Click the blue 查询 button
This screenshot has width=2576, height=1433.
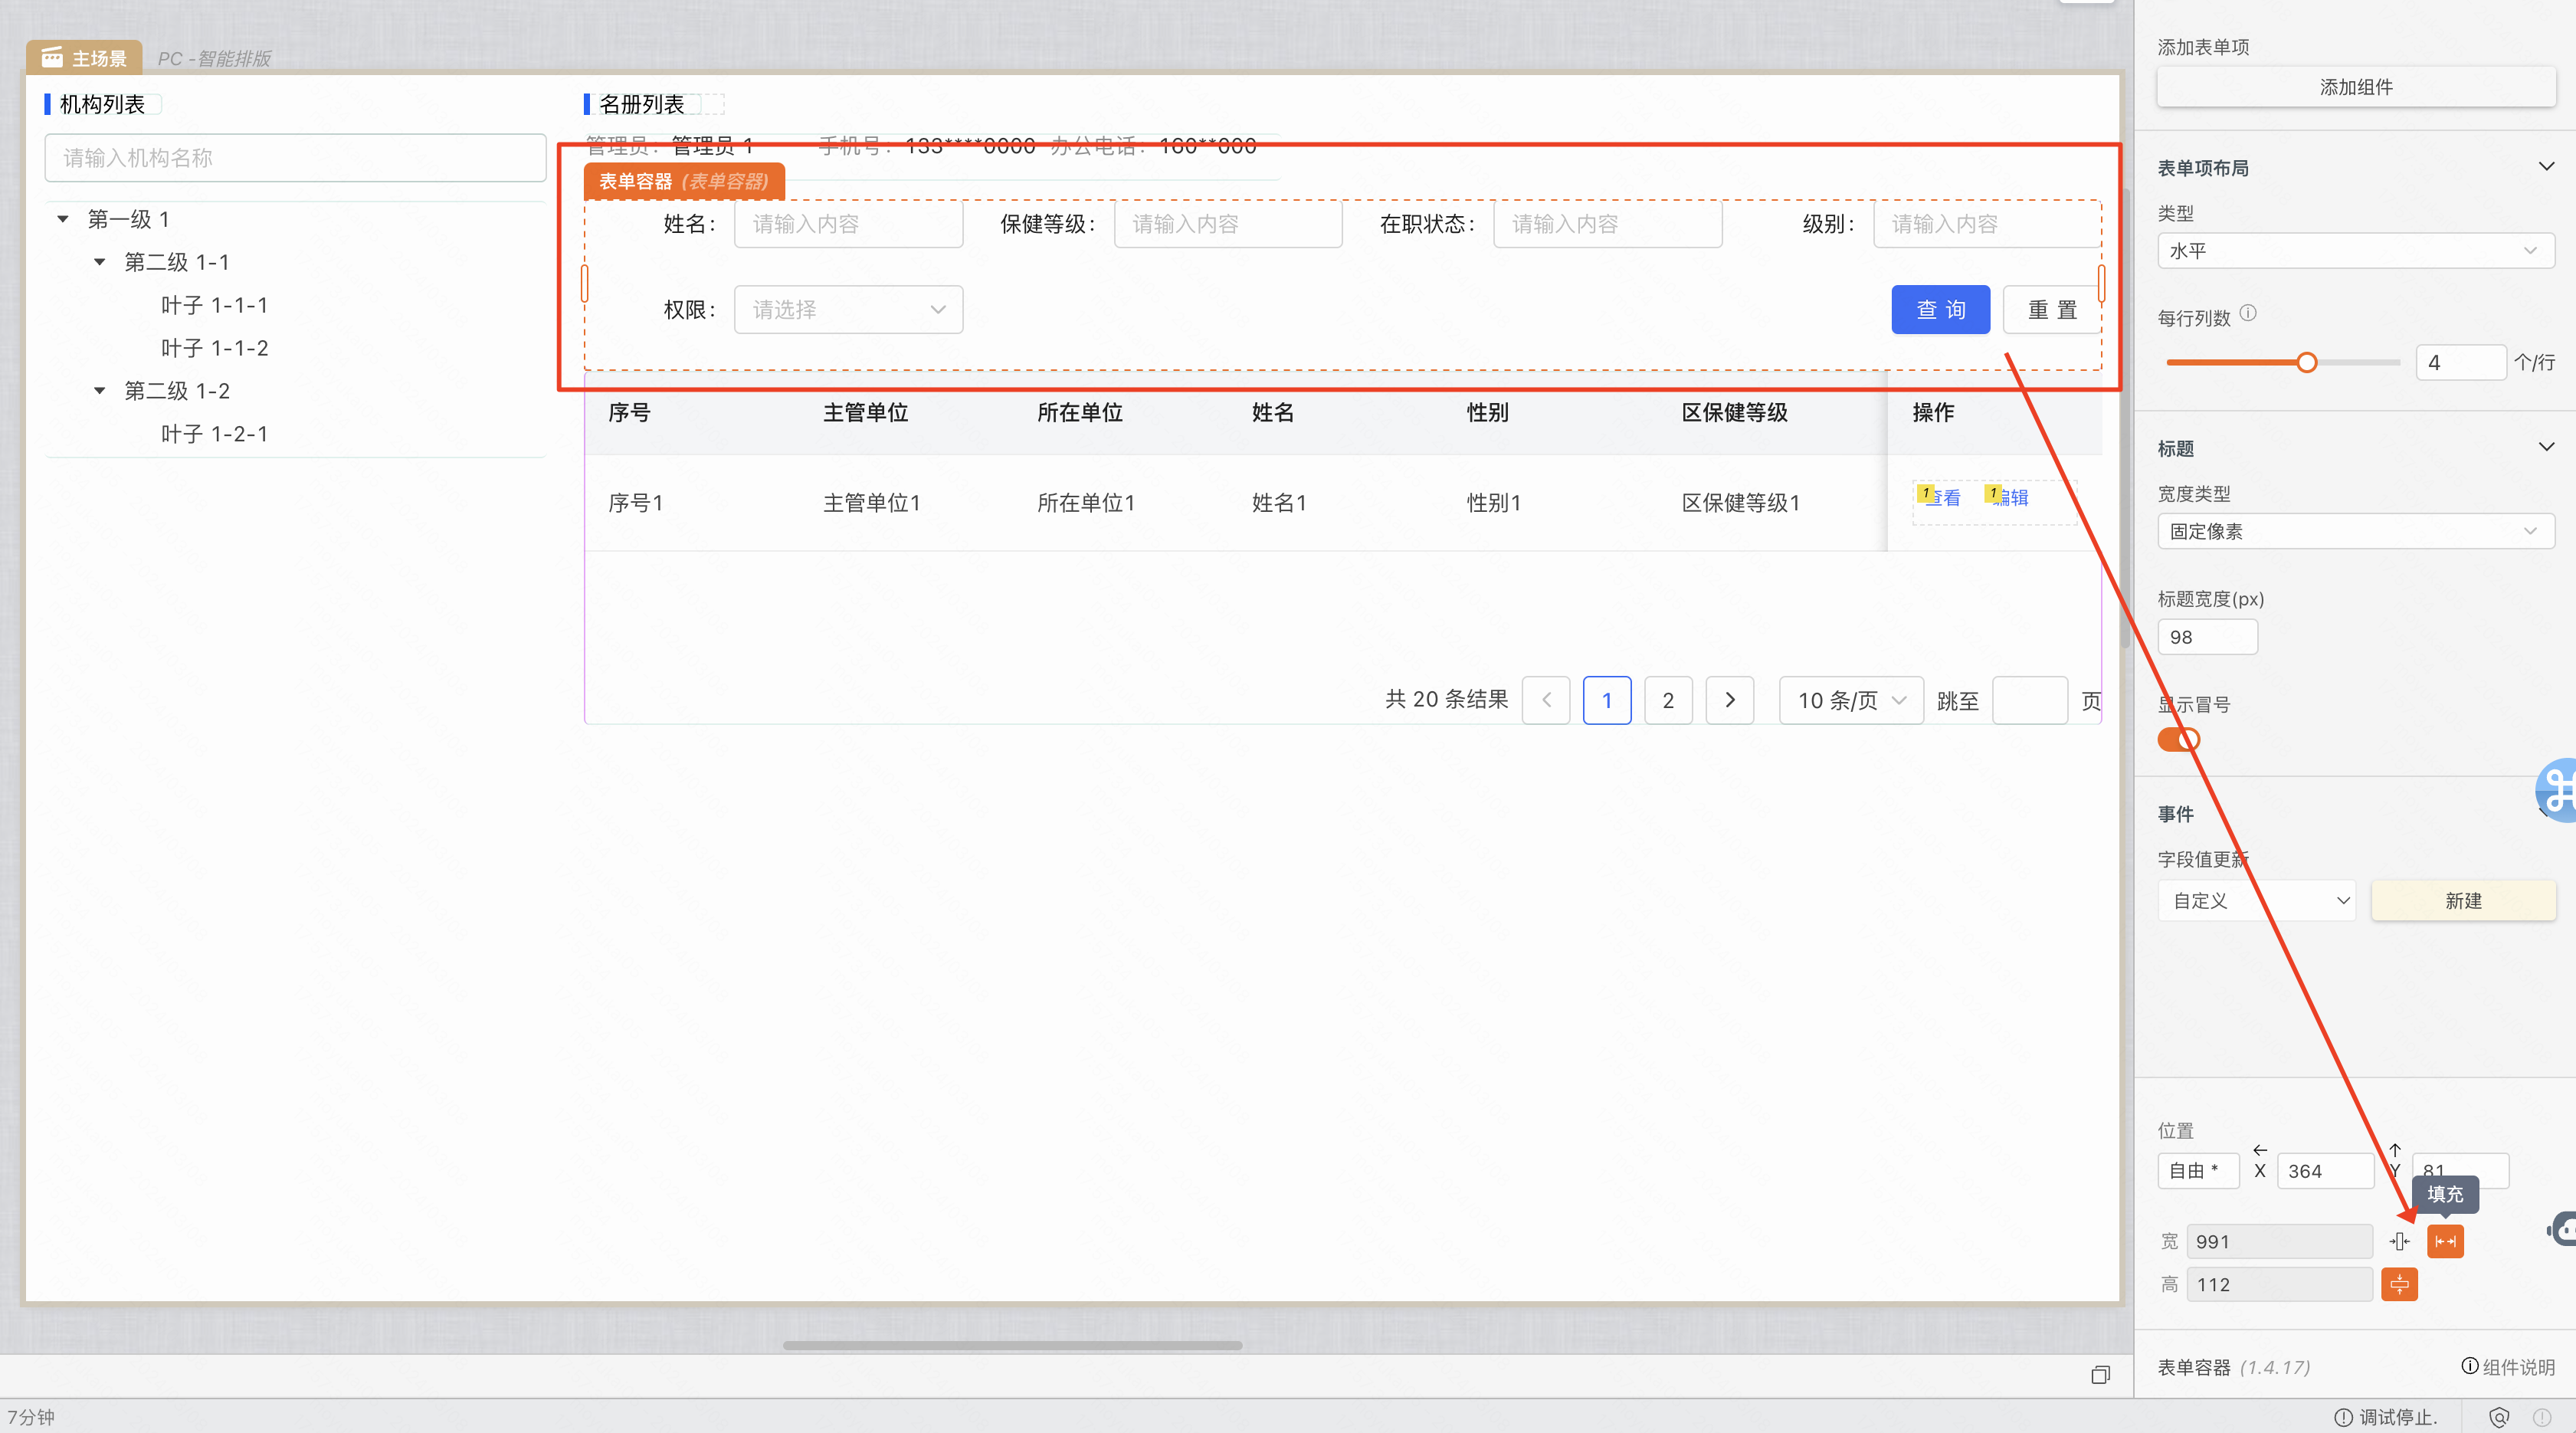coord(1940,309)
